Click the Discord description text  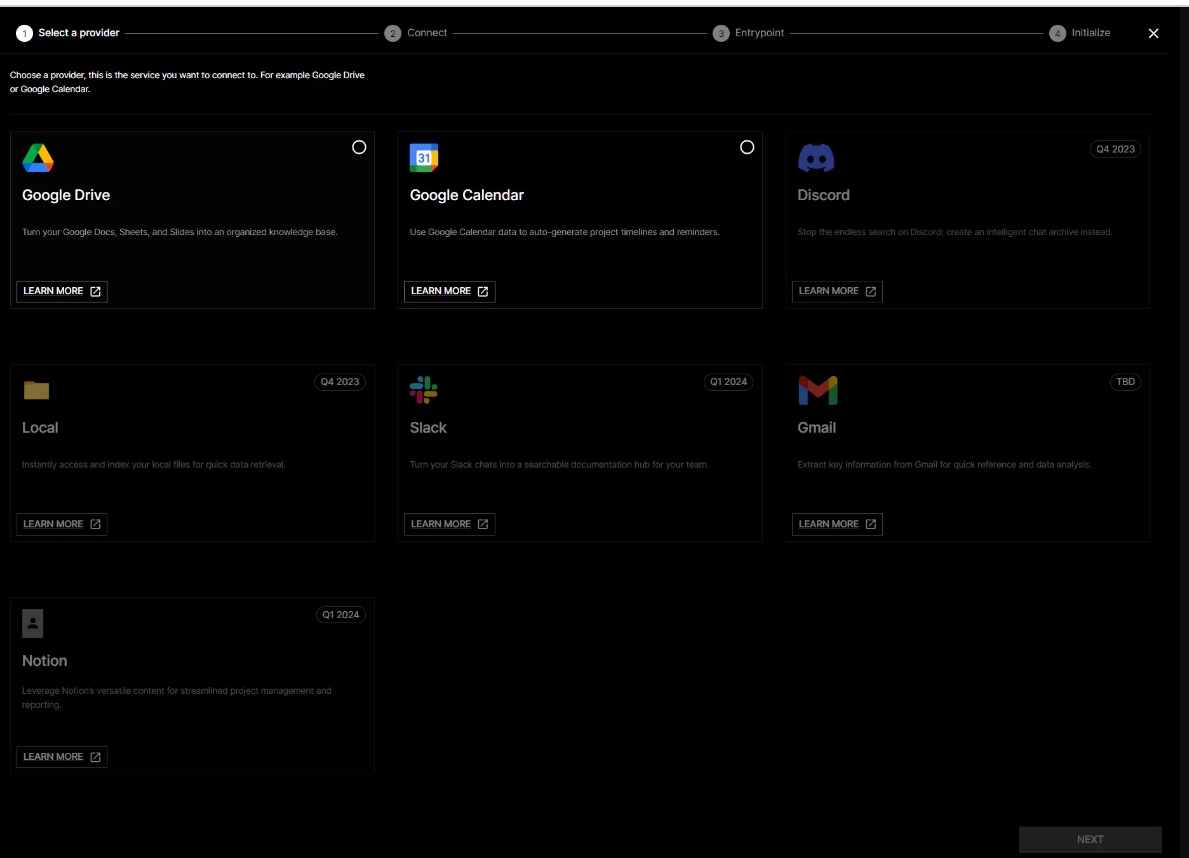(x=955, y=232)
